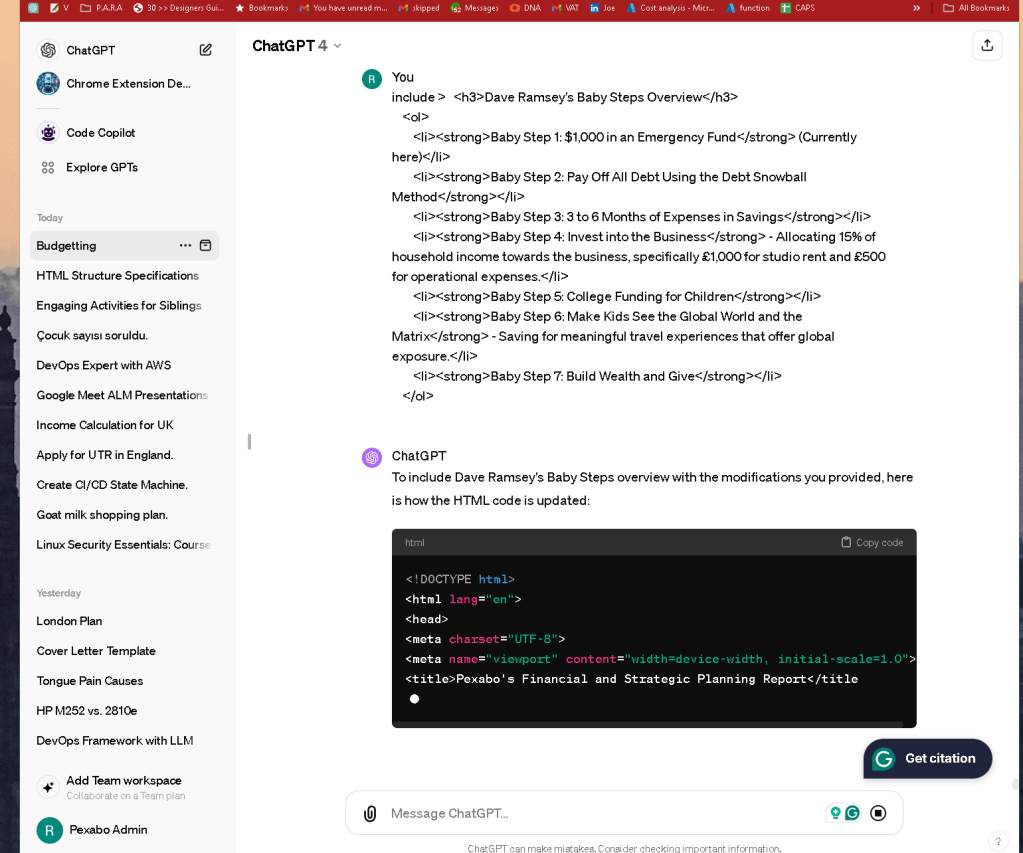
Task: Open Goat milk shopping plan chat
Action: click(124, 515)
